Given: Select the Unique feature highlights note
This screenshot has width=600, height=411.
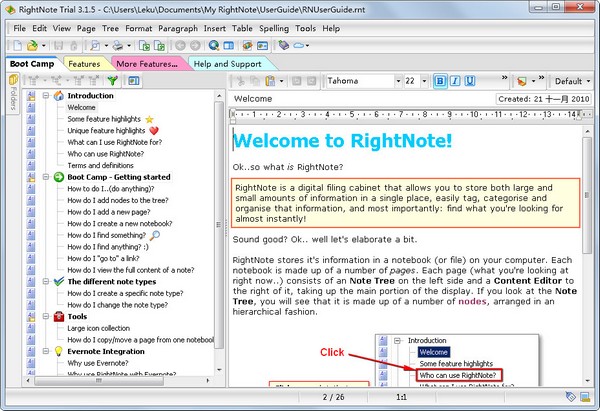Looking at the screenshot, I should [106, 130].
